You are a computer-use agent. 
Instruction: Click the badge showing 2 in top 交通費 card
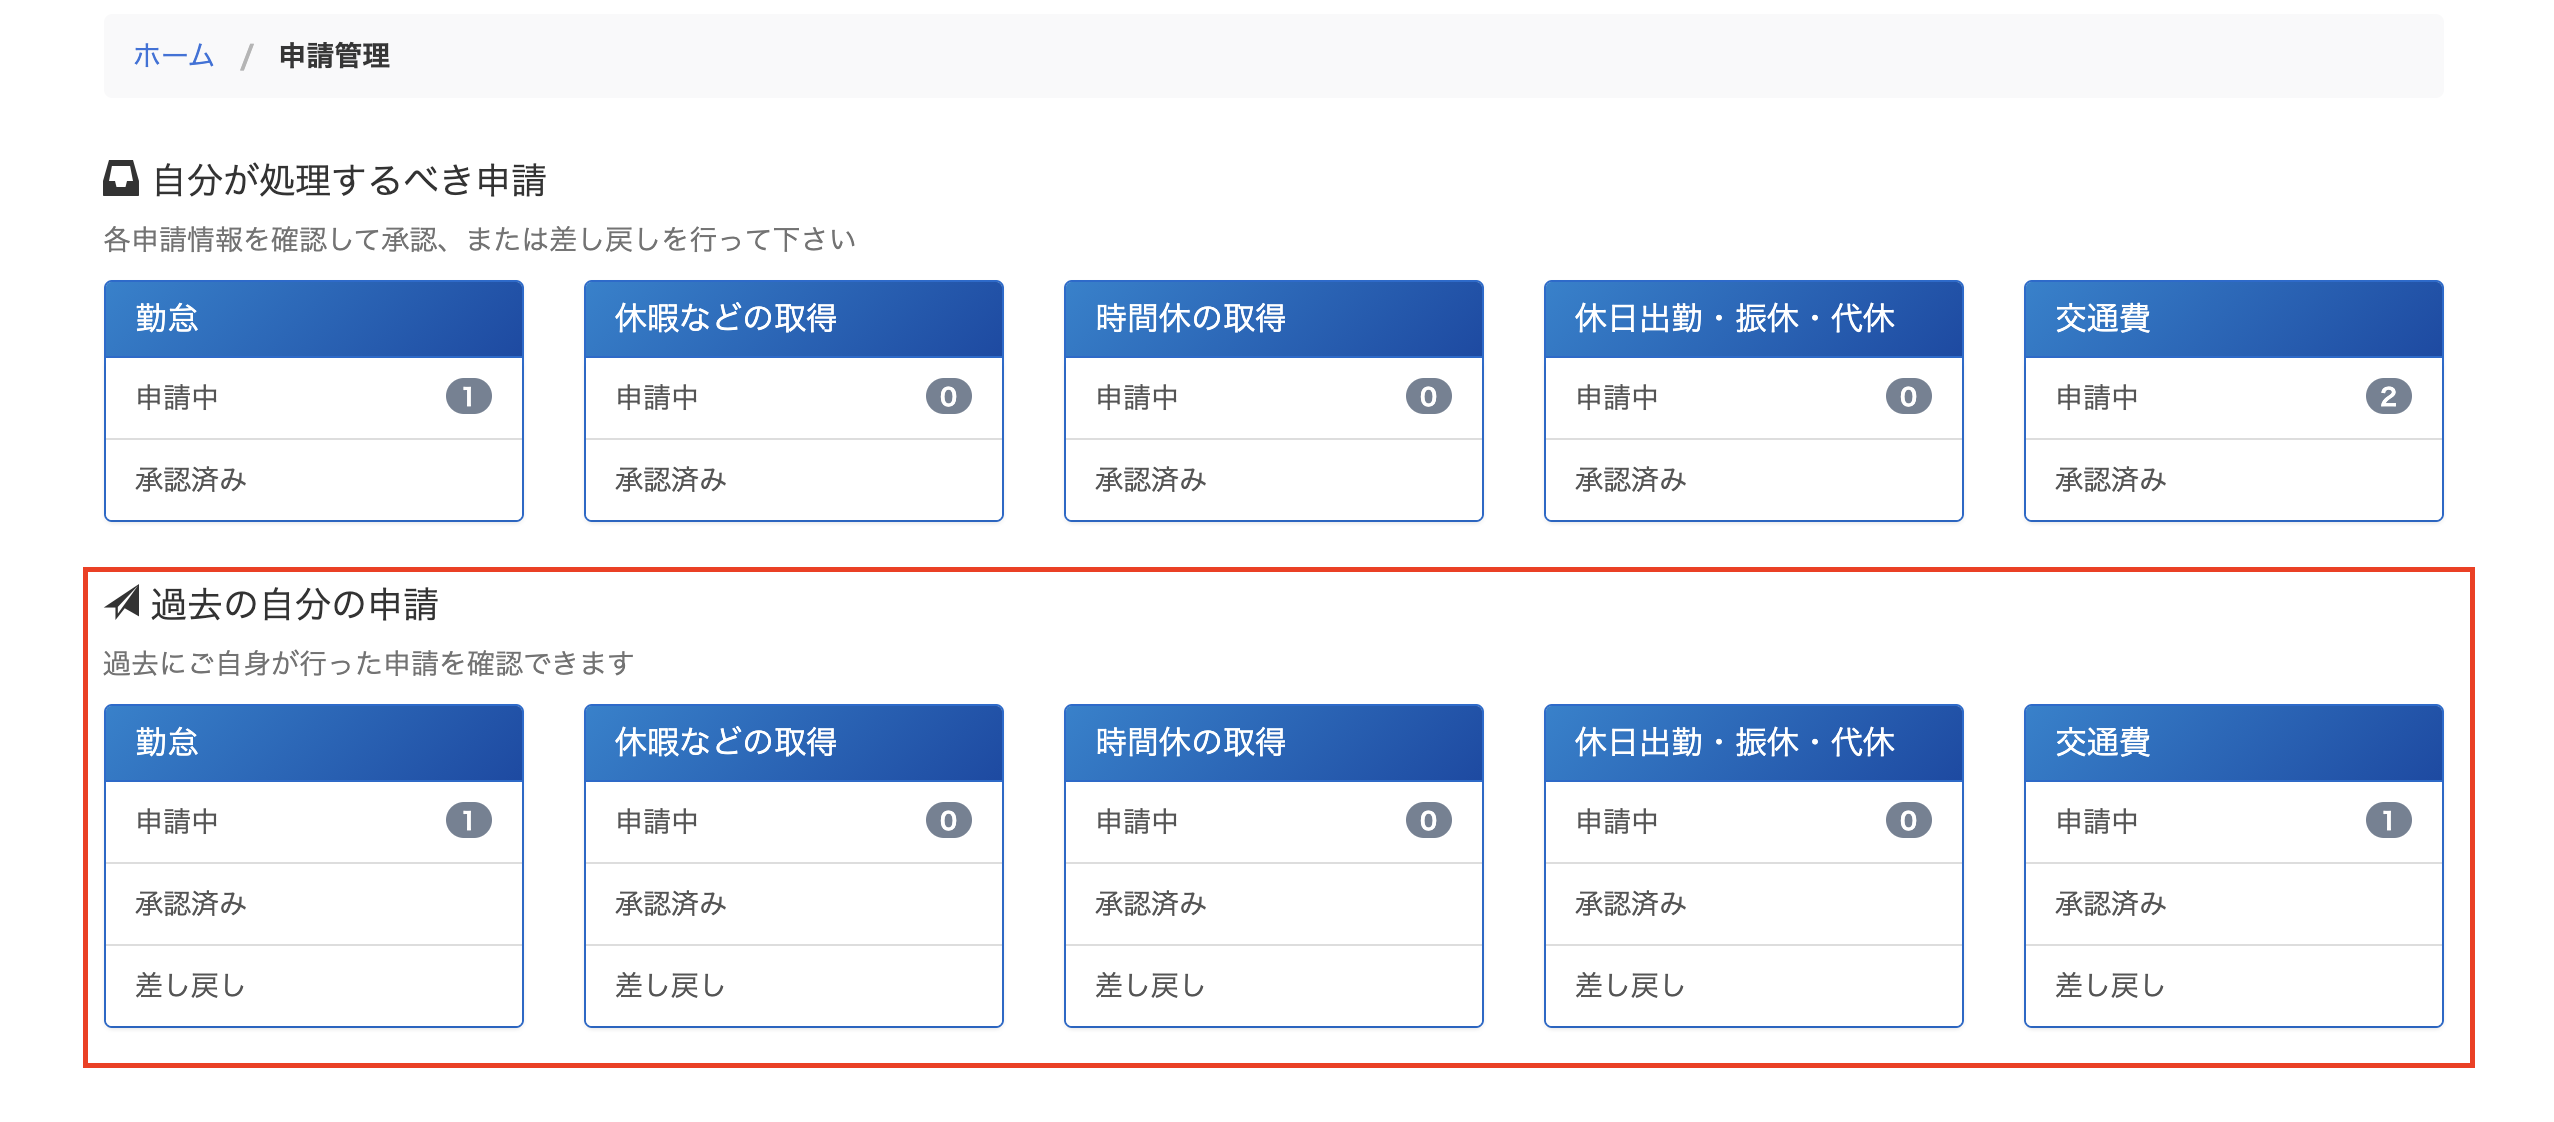pyautogui.click(x=2388, y=397)
